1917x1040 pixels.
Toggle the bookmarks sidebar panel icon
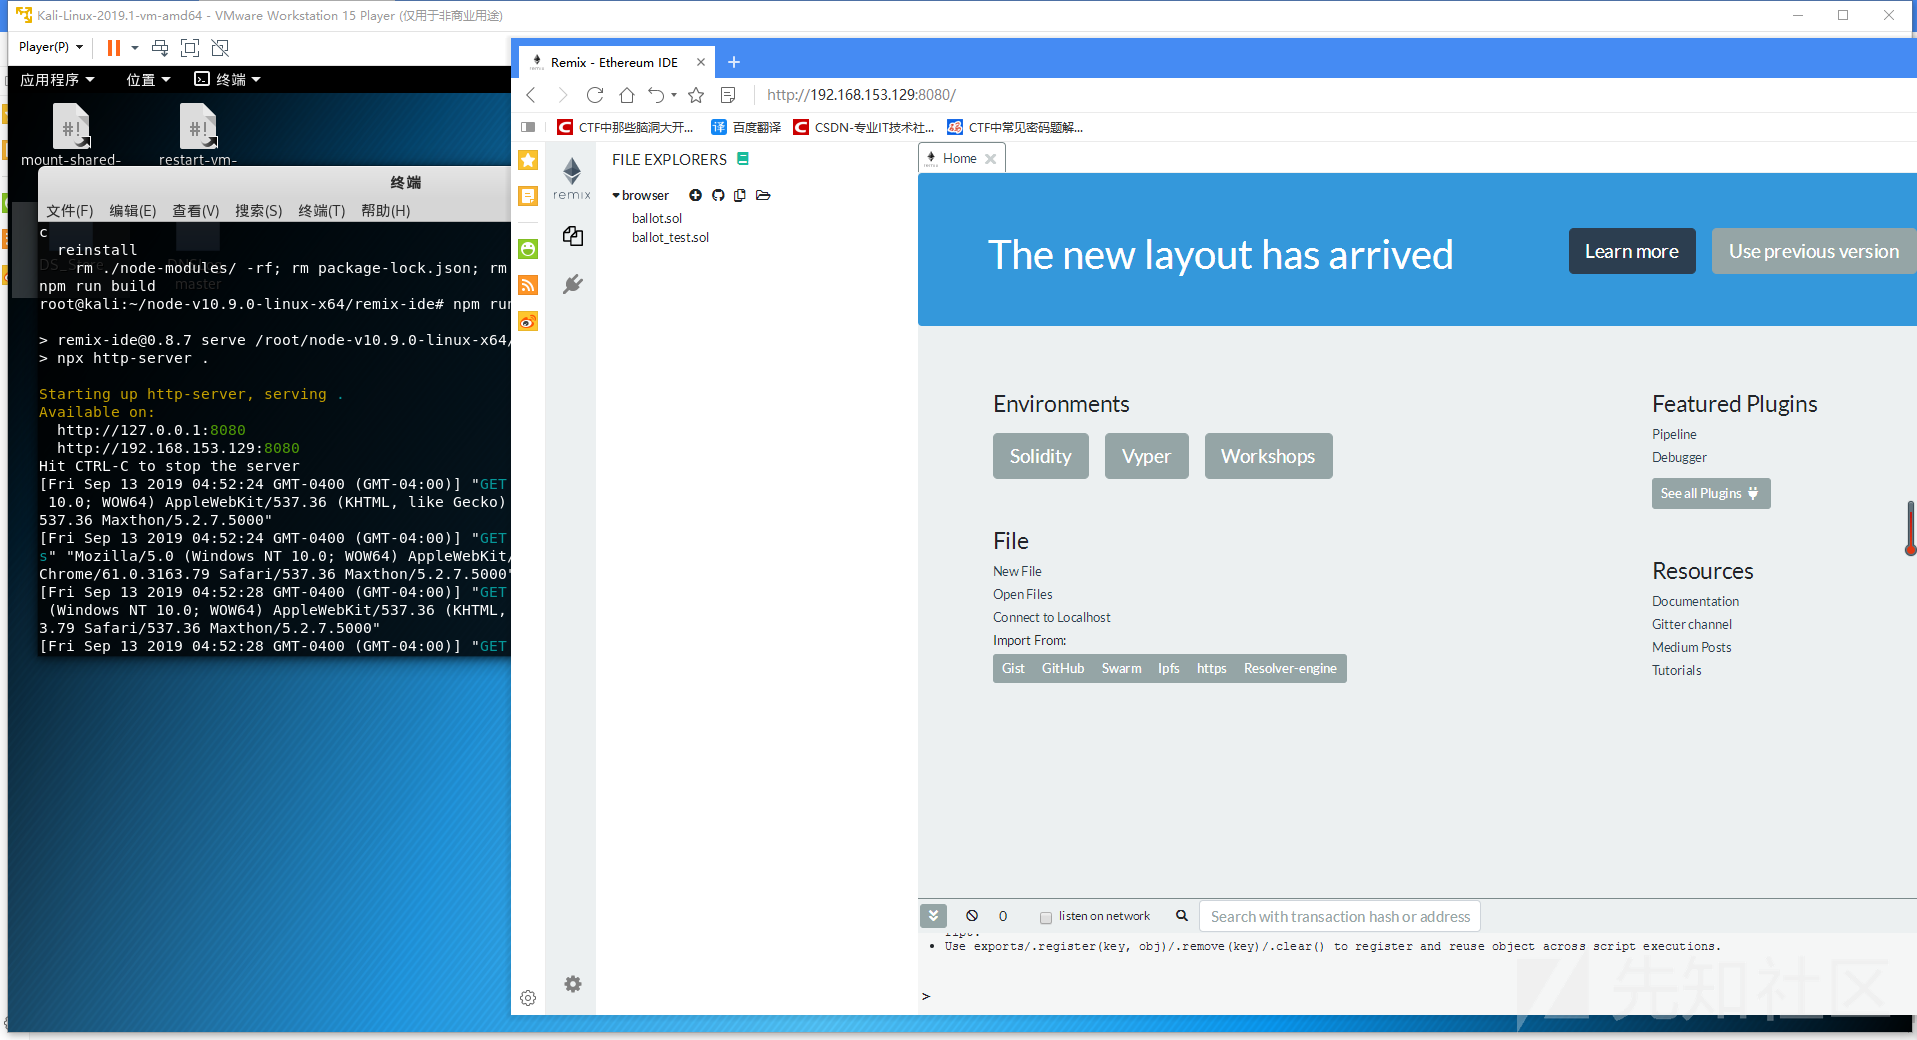528,127
